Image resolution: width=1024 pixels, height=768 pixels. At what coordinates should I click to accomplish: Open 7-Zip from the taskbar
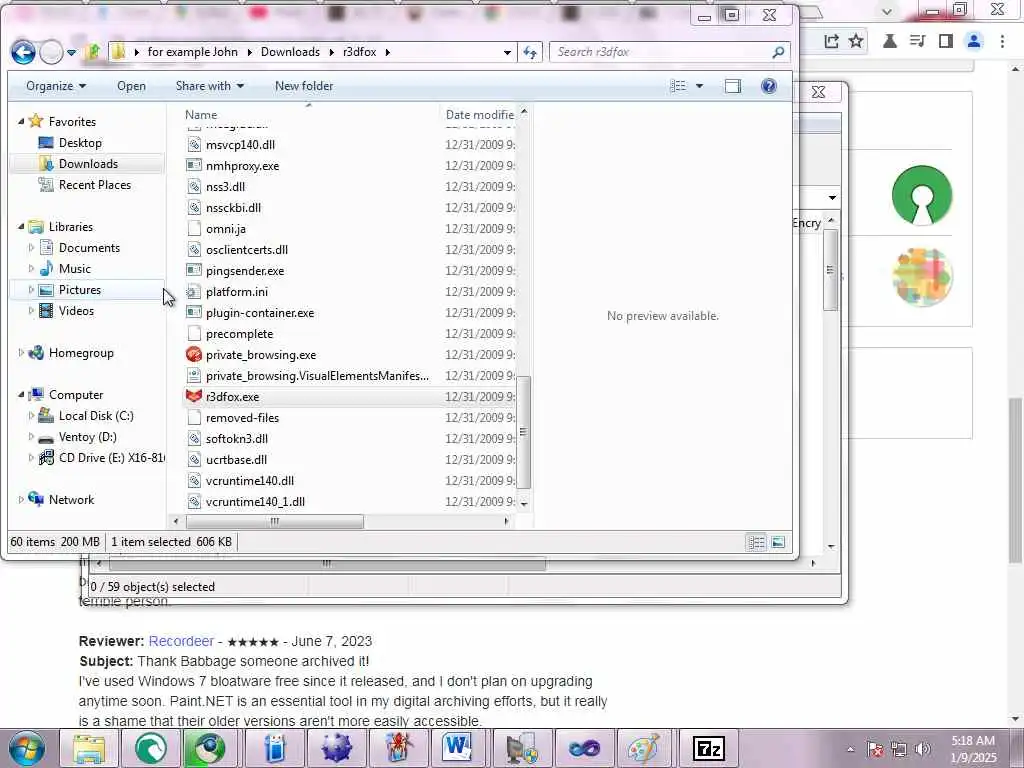point(709,748)
